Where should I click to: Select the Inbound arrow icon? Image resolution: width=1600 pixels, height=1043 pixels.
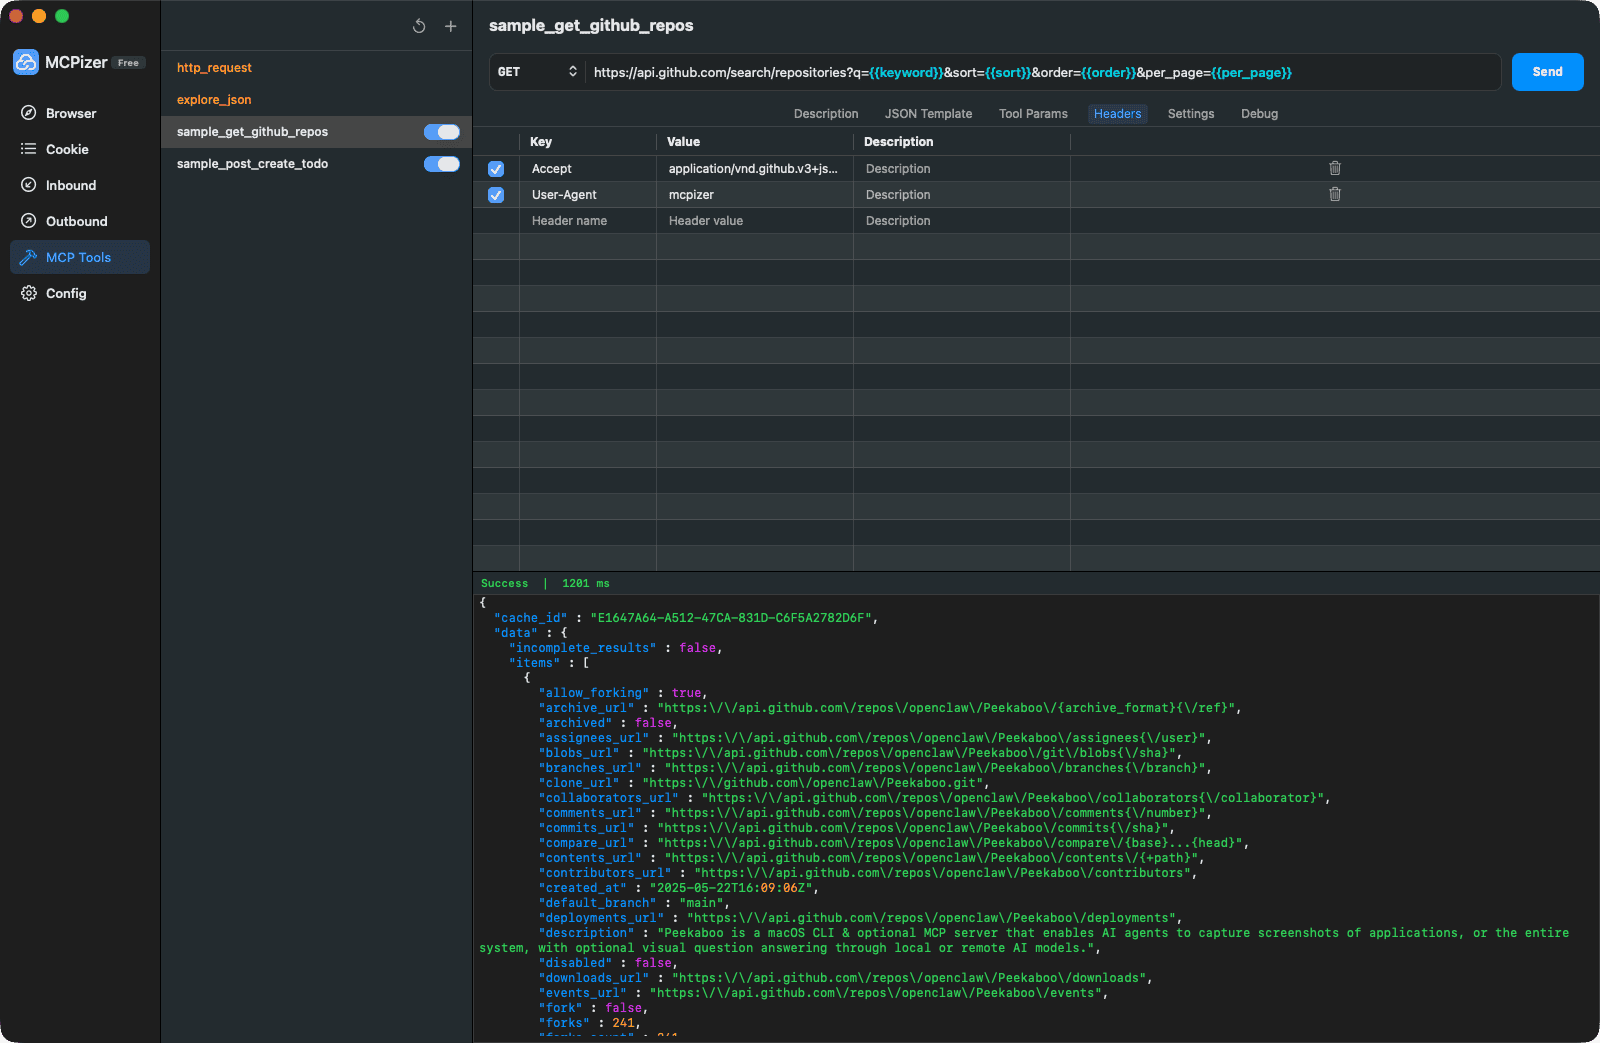point(29,185)
